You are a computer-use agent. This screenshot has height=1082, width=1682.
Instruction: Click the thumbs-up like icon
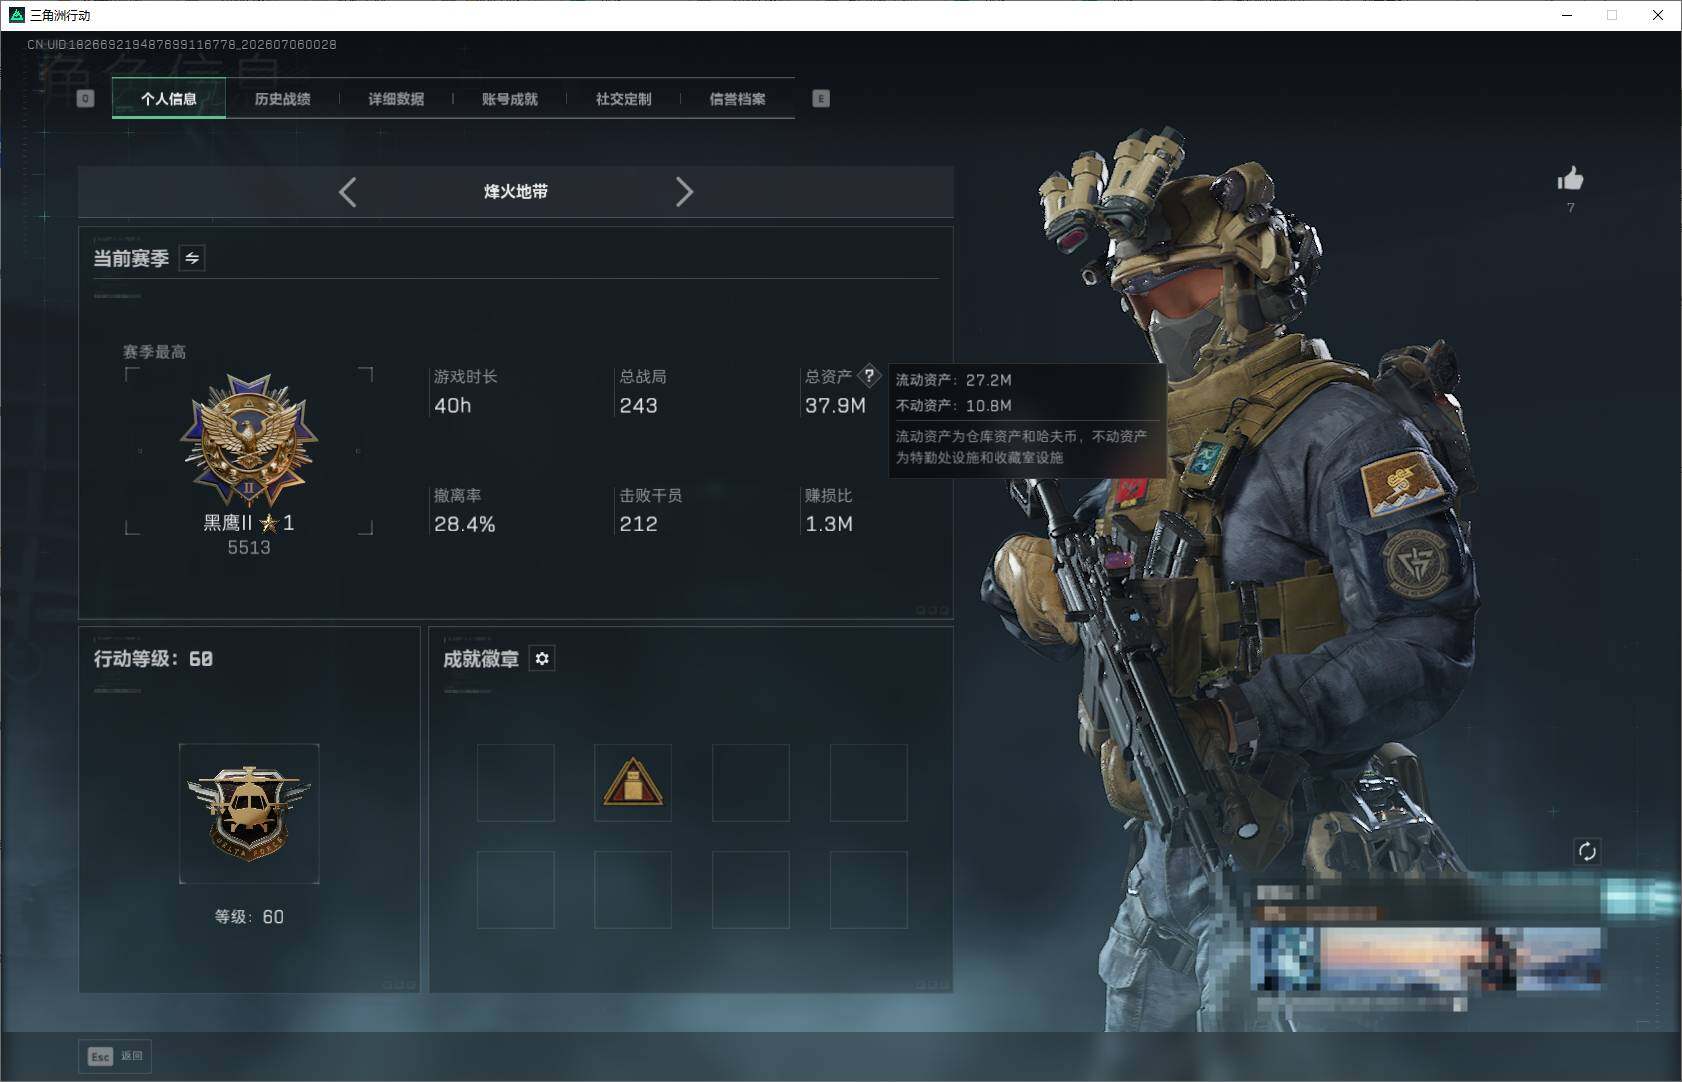coord(1570,179)
